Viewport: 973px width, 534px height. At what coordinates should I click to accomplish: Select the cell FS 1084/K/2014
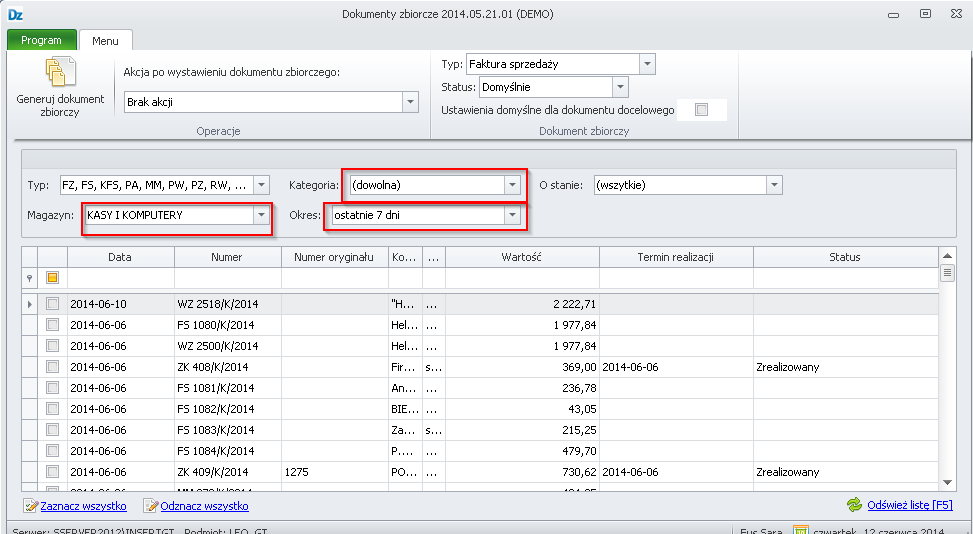tap(227, 451)
